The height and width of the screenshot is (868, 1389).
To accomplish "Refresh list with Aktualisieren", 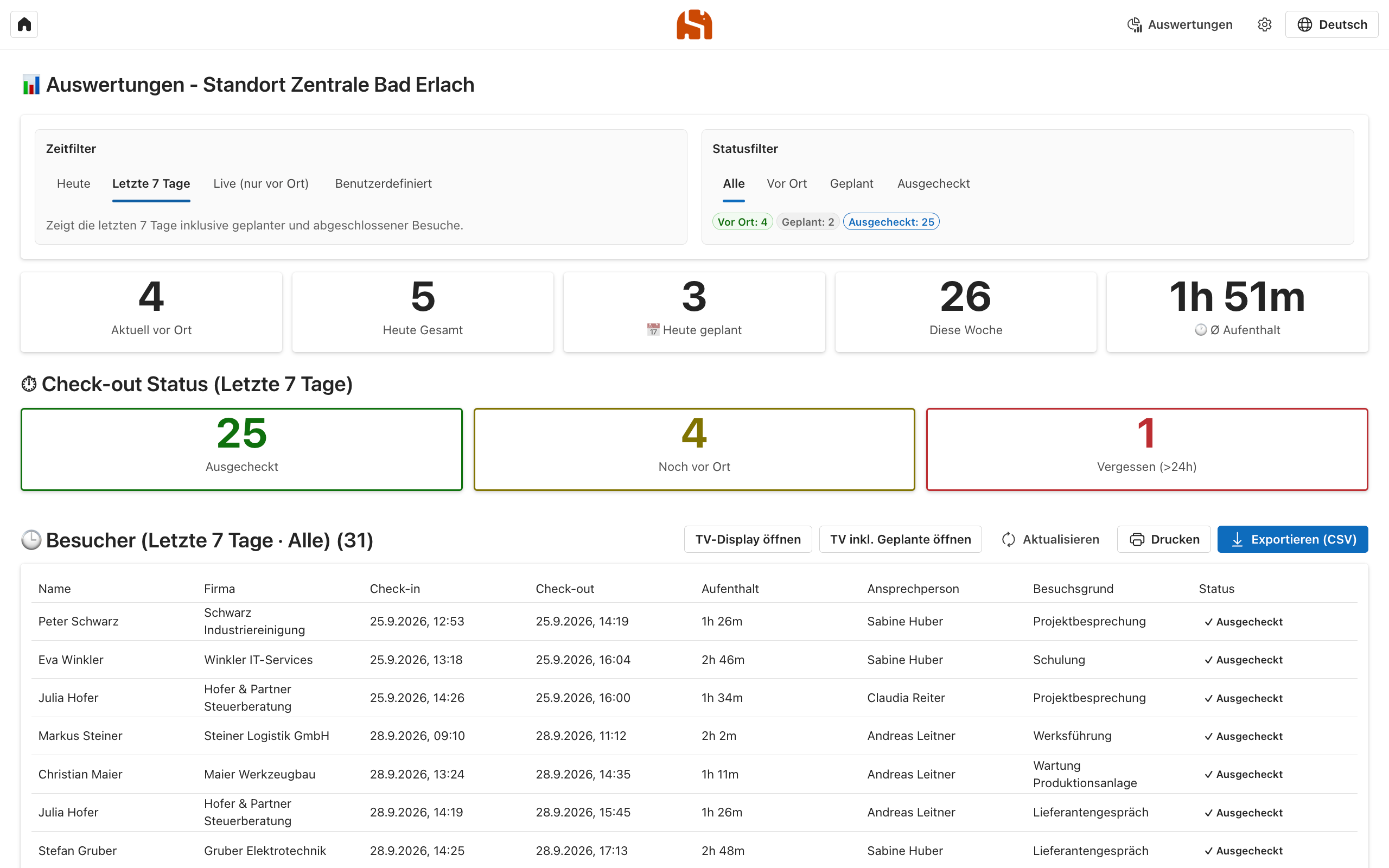I will (1050, 539).
